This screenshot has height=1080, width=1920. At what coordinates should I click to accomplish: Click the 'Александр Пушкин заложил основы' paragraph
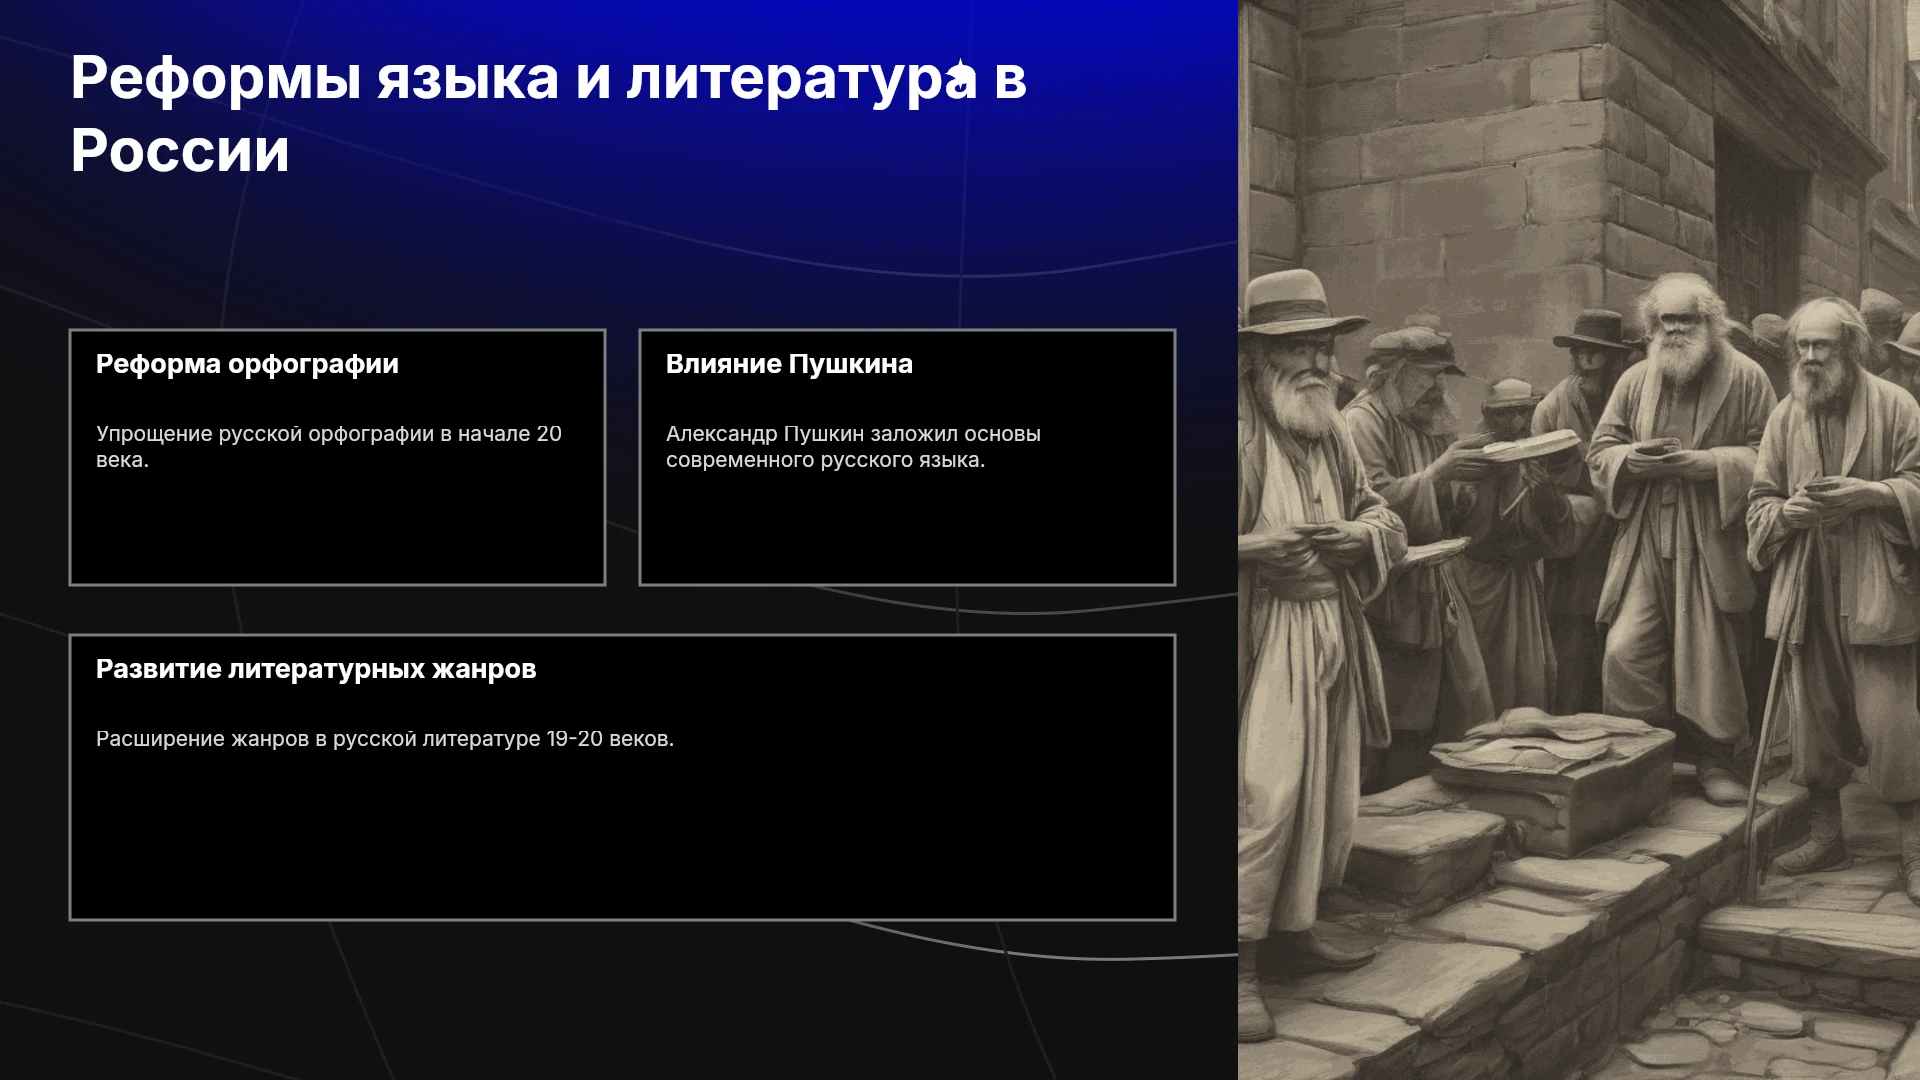(x=853, y=447)
